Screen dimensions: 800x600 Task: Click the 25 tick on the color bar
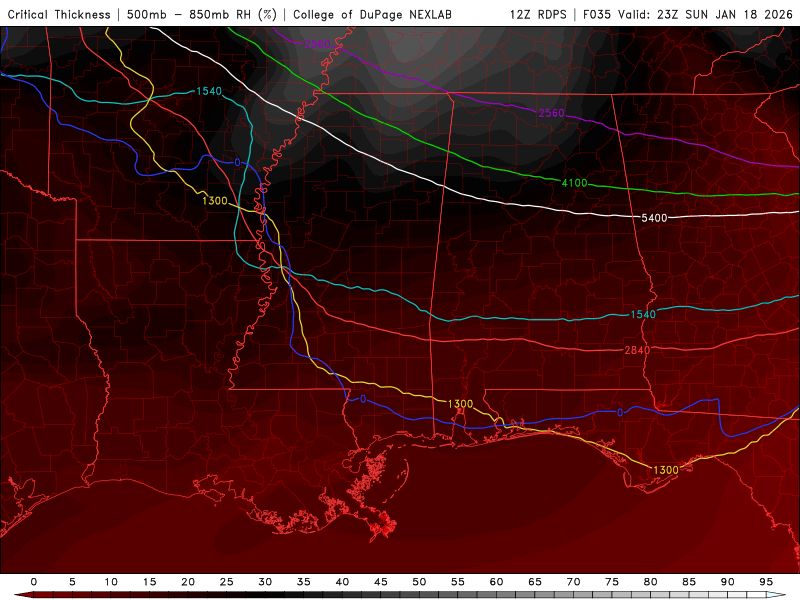click(x=227, y=582)
